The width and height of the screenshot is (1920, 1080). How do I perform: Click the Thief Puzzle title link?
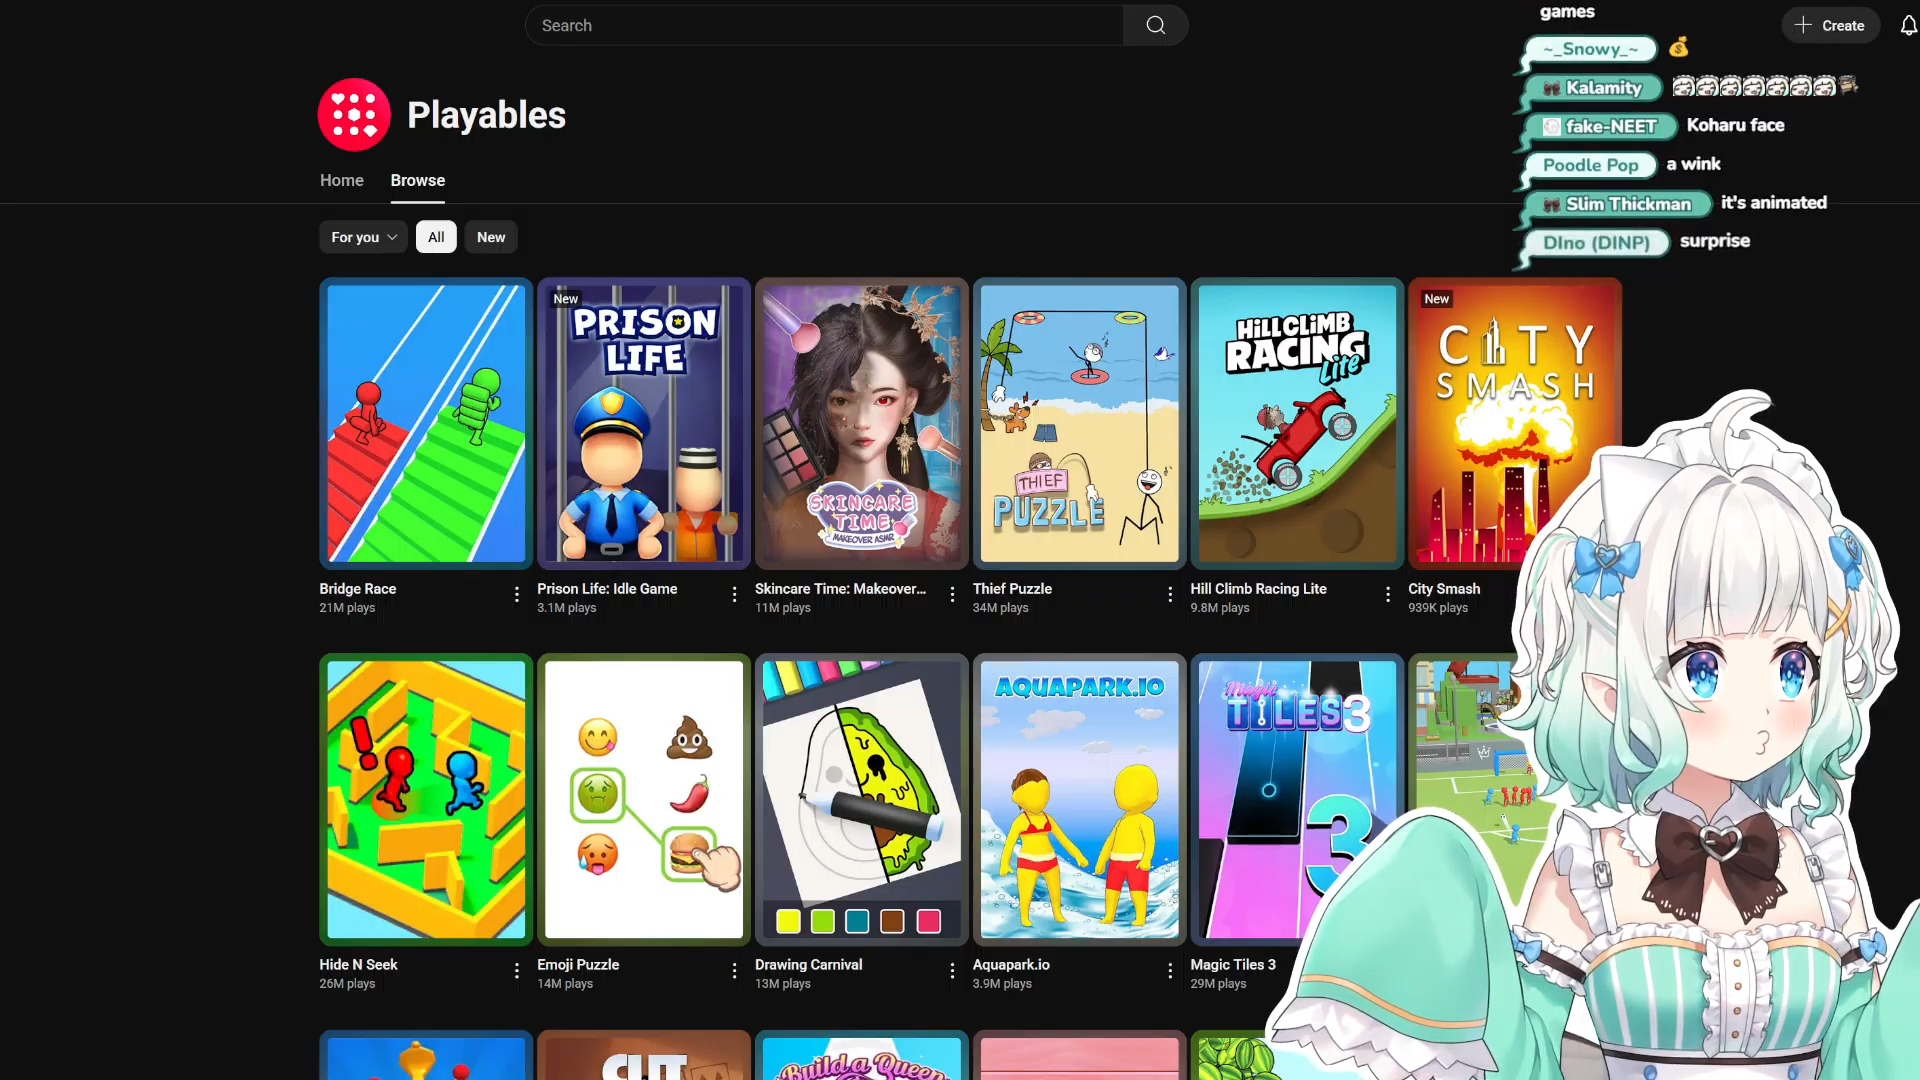point(1012,589)
